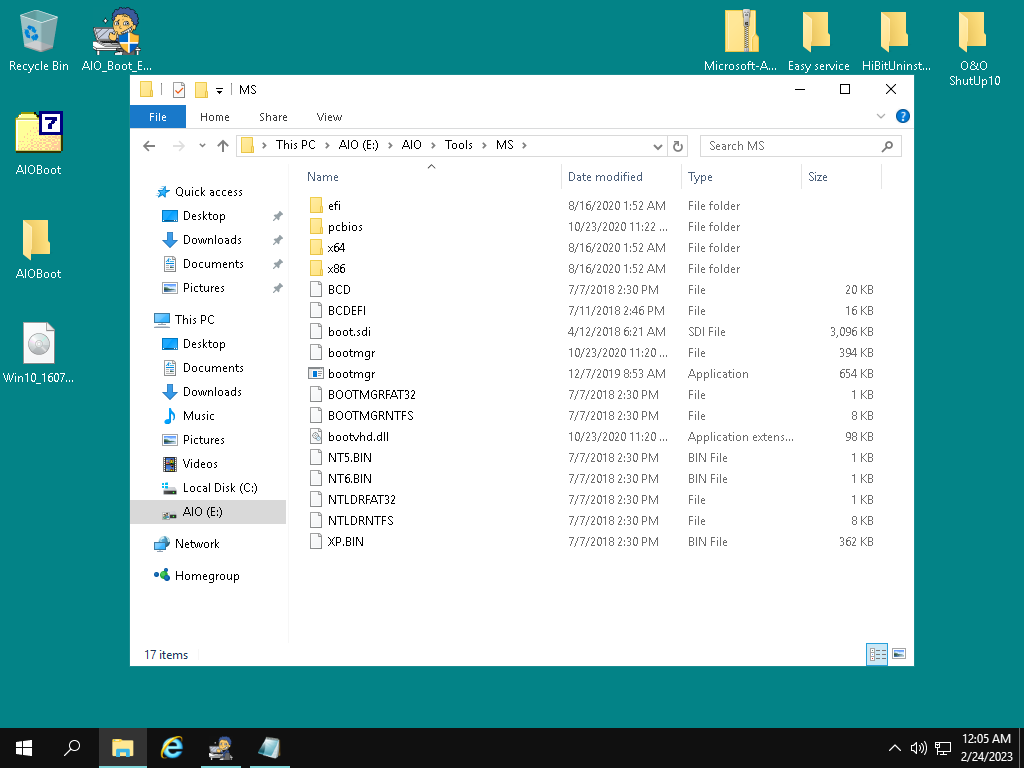Open the View ribbon tab

[329, 117]
